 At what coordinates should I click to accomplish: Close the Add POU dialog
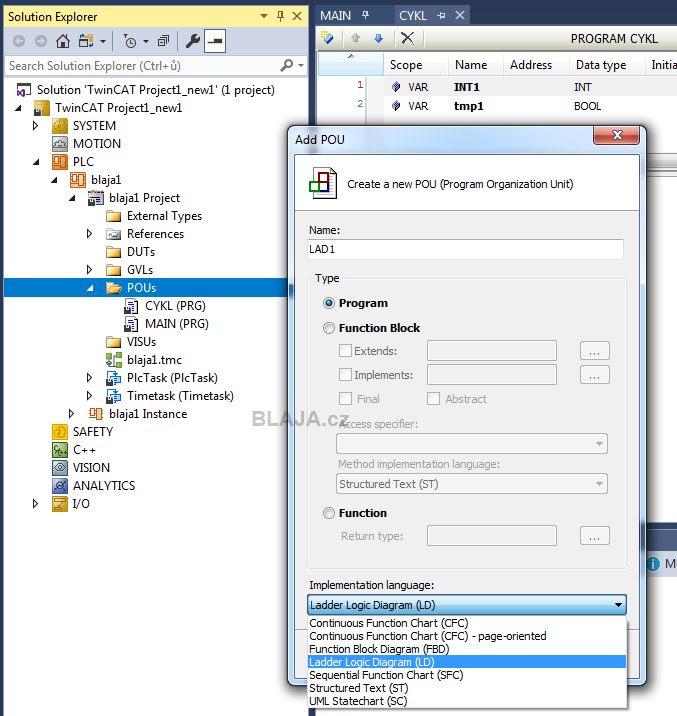616,136
